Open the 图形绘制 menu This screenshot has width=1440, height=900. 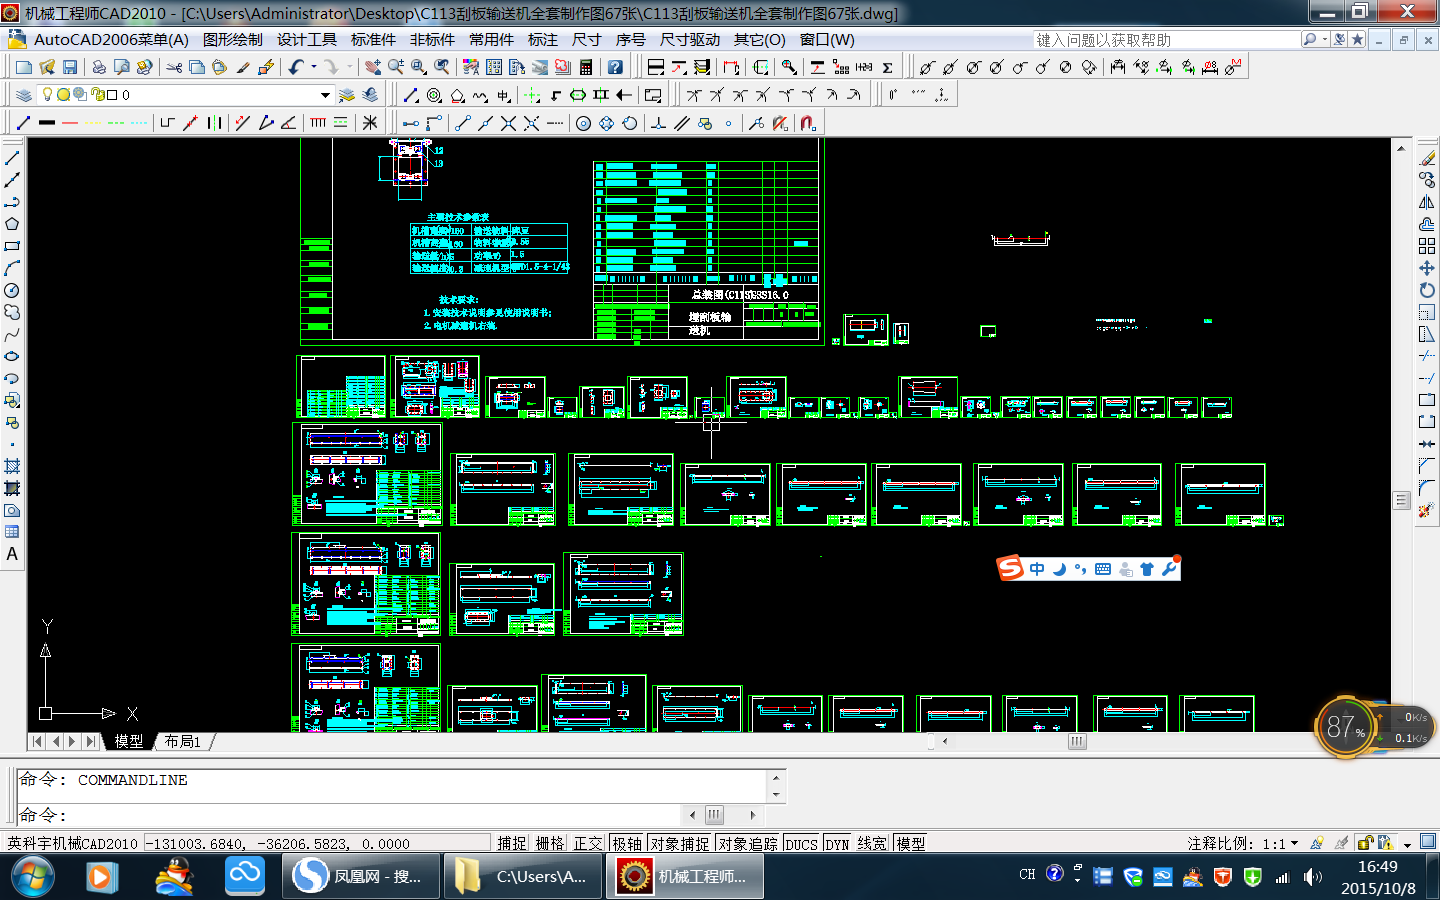click(x=232, y=40)
